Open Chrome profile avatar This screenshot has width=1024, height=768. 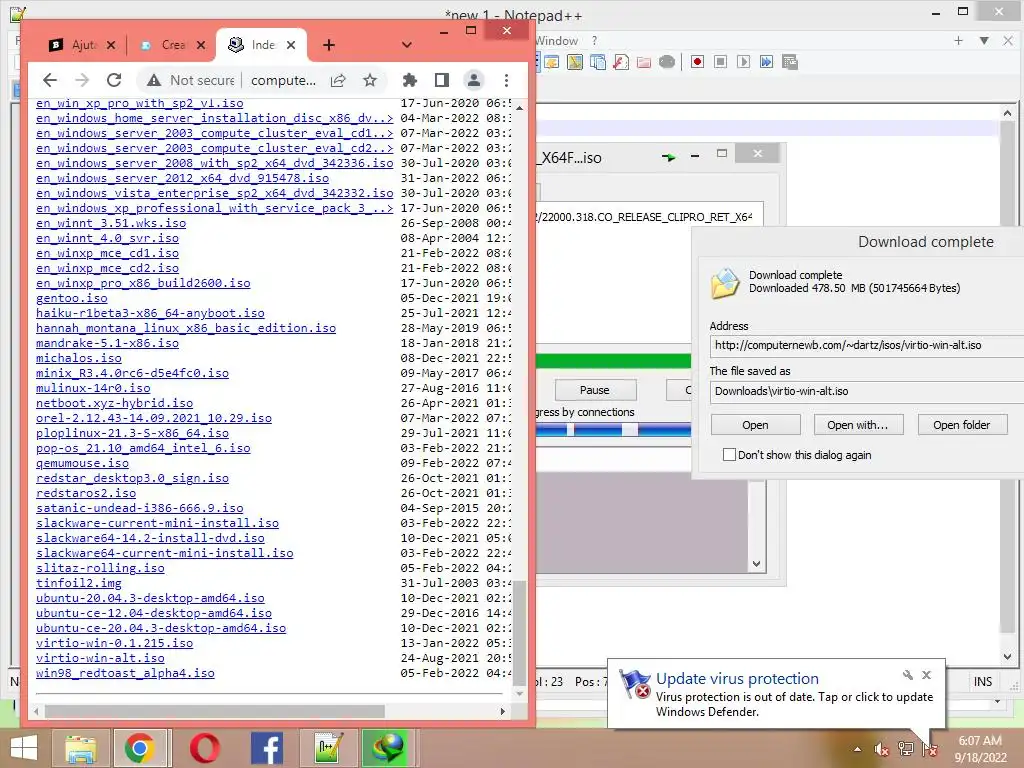474,80
